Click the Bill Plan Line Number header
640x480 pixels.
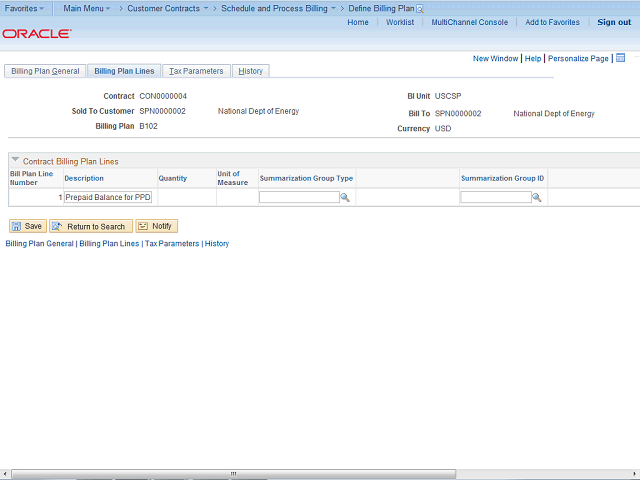(31, 178)
